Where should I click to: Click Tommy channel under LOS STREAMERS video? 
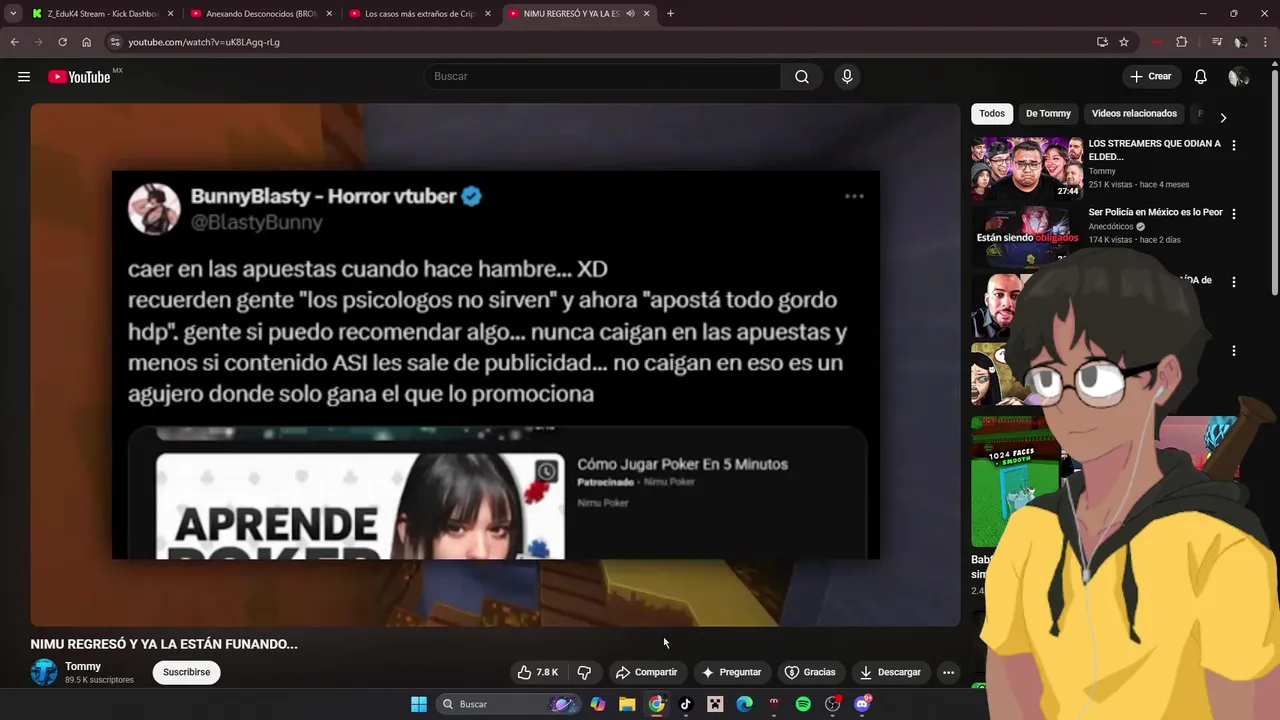(x=1102, y=171)
